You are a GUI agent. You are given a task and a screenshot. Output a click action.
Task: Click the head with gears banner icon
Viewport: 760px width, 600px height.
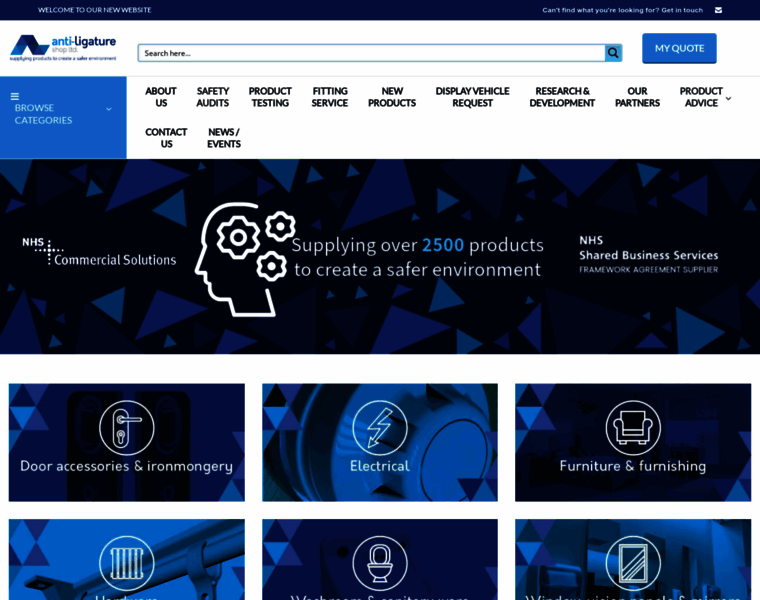click(x=245, y=260)
